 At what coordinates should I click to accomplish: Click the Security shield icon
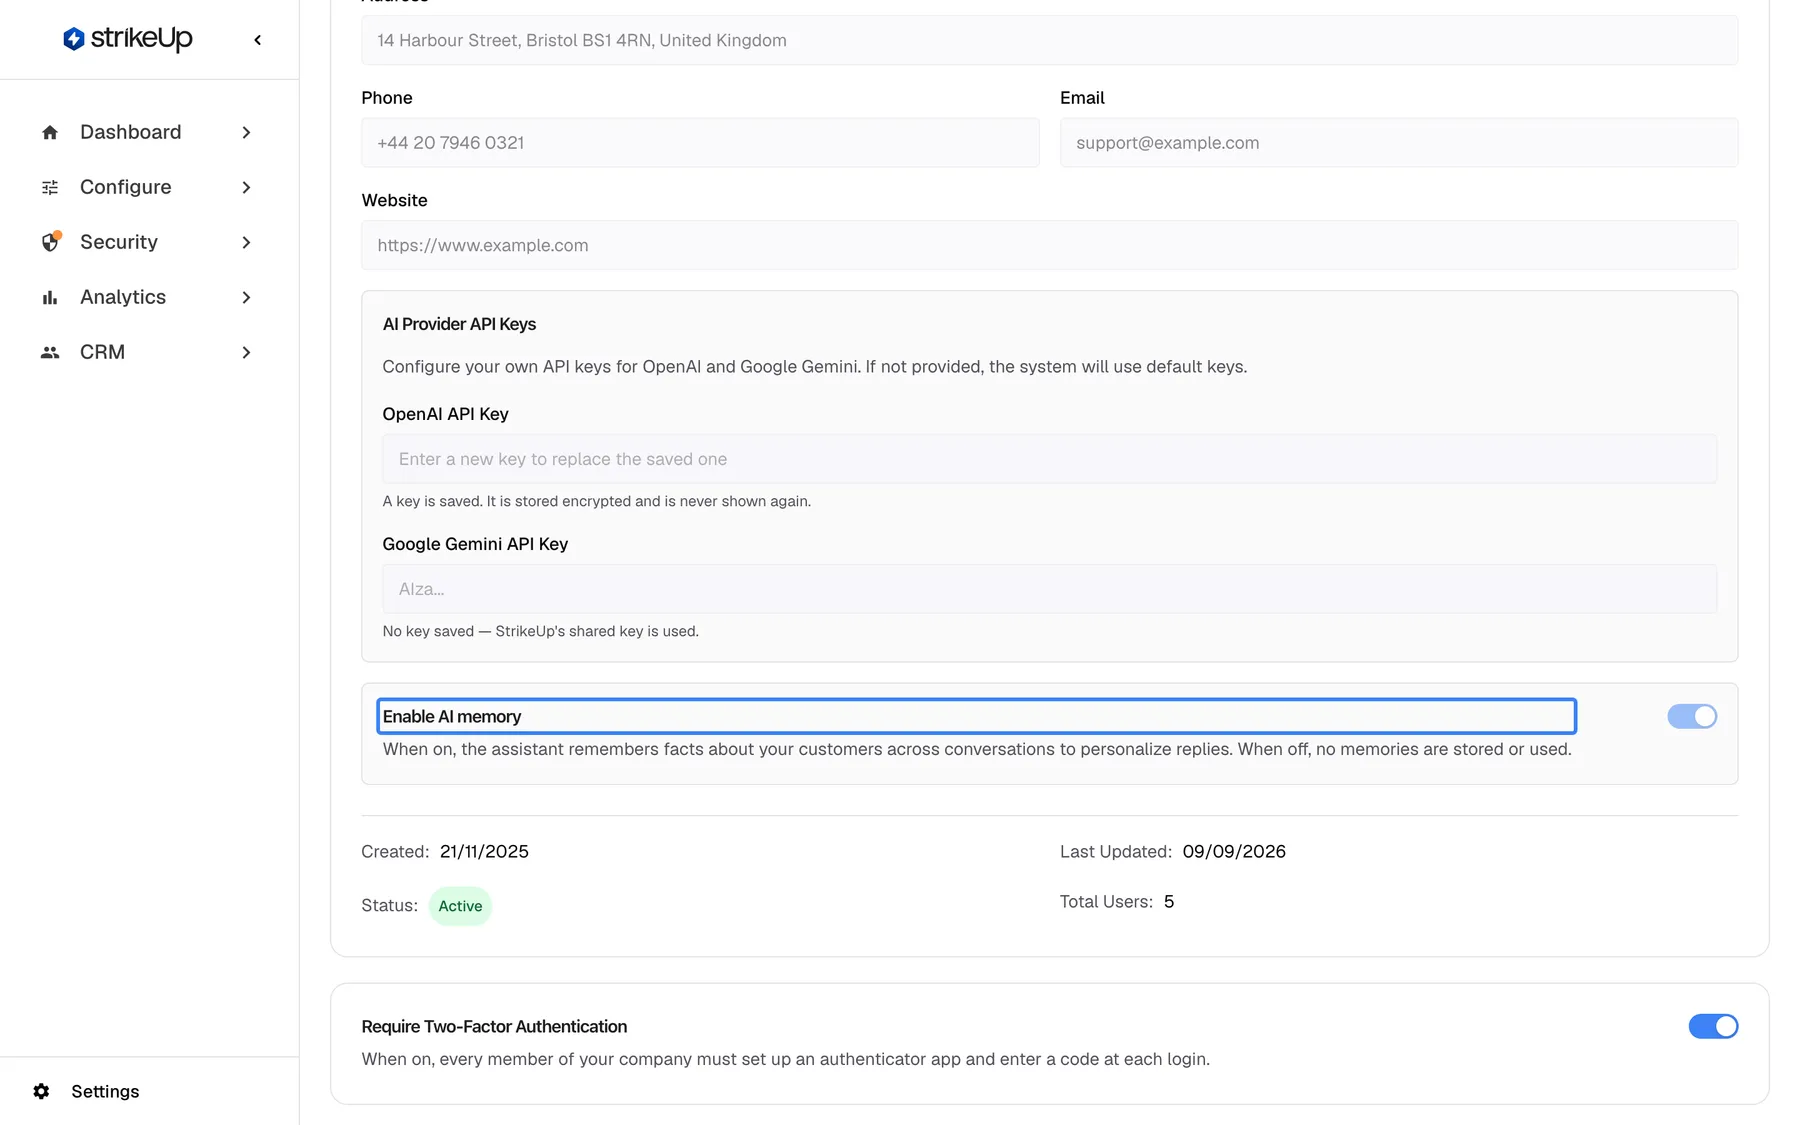(50, 242)
